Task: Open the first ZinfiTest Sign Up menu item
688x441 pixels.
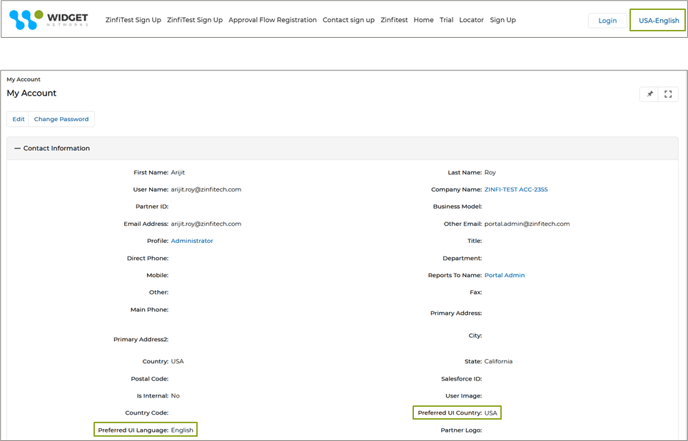Action: click(x=133, y=20)
